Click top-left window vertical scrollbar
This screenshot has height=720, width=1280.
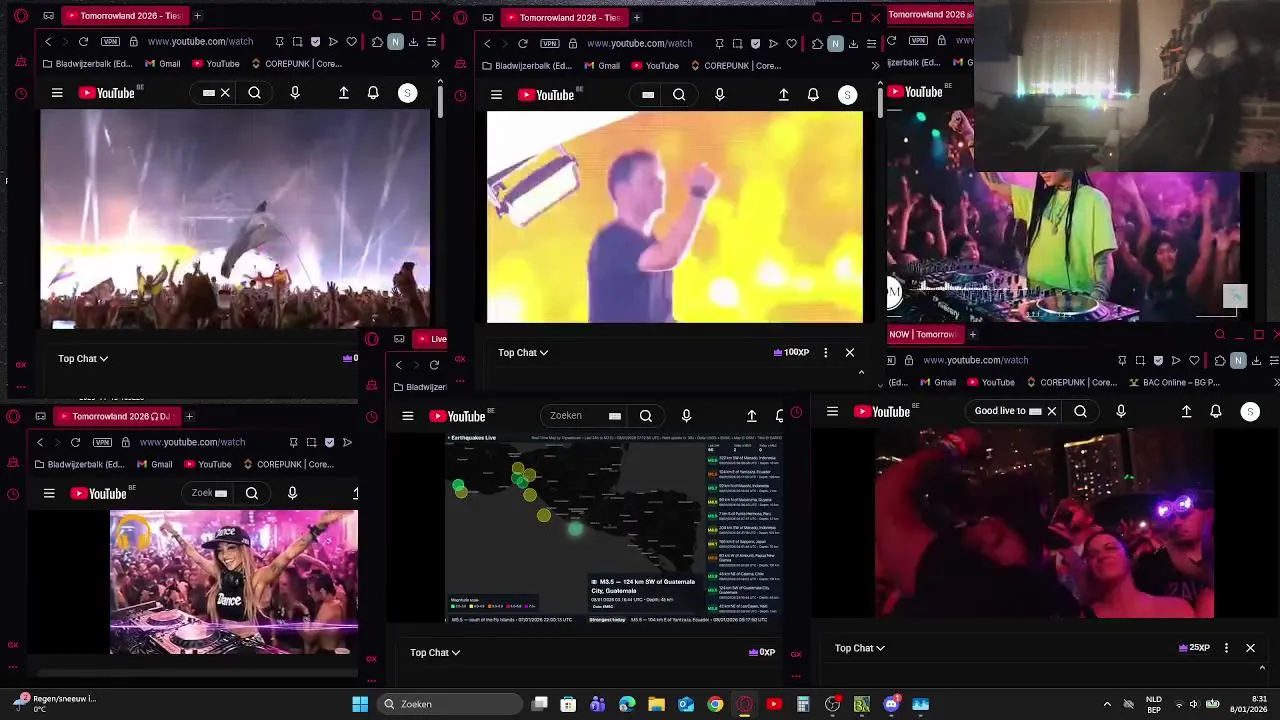439,100
